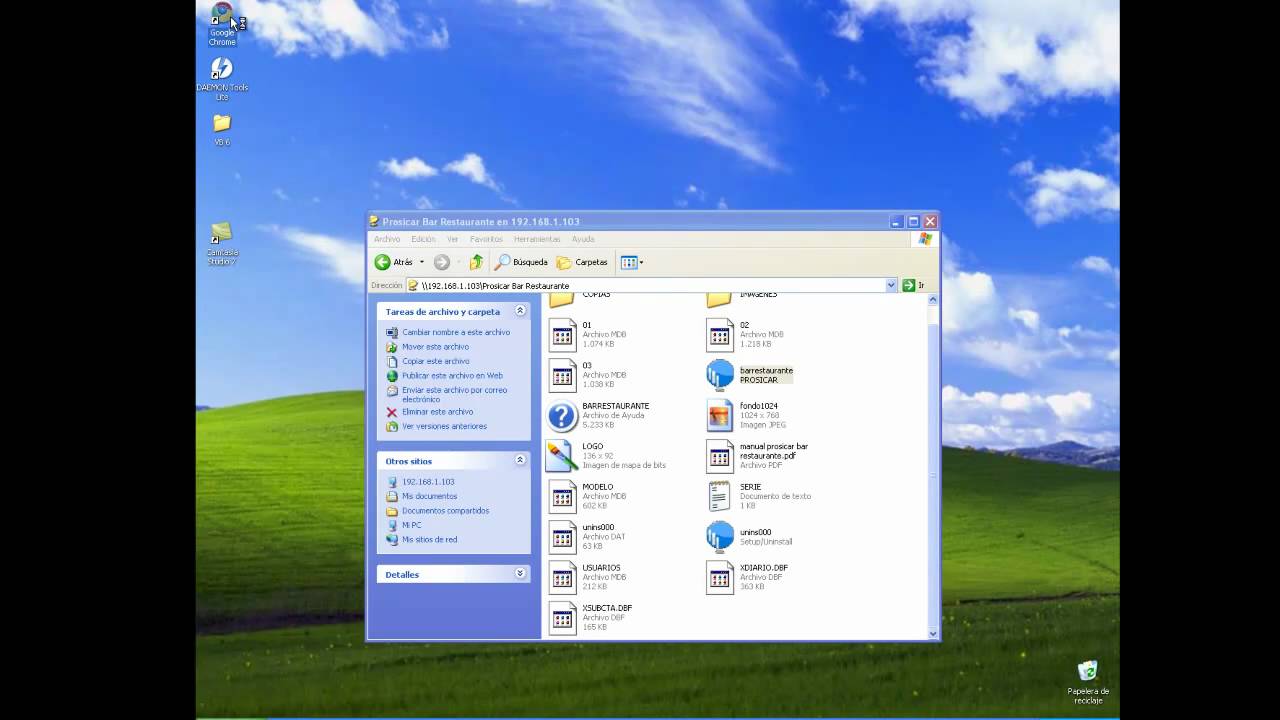This screenshot has width=1280, height=720.
Task: Click Cambiar nombre a este archivo
Action: 456,332
